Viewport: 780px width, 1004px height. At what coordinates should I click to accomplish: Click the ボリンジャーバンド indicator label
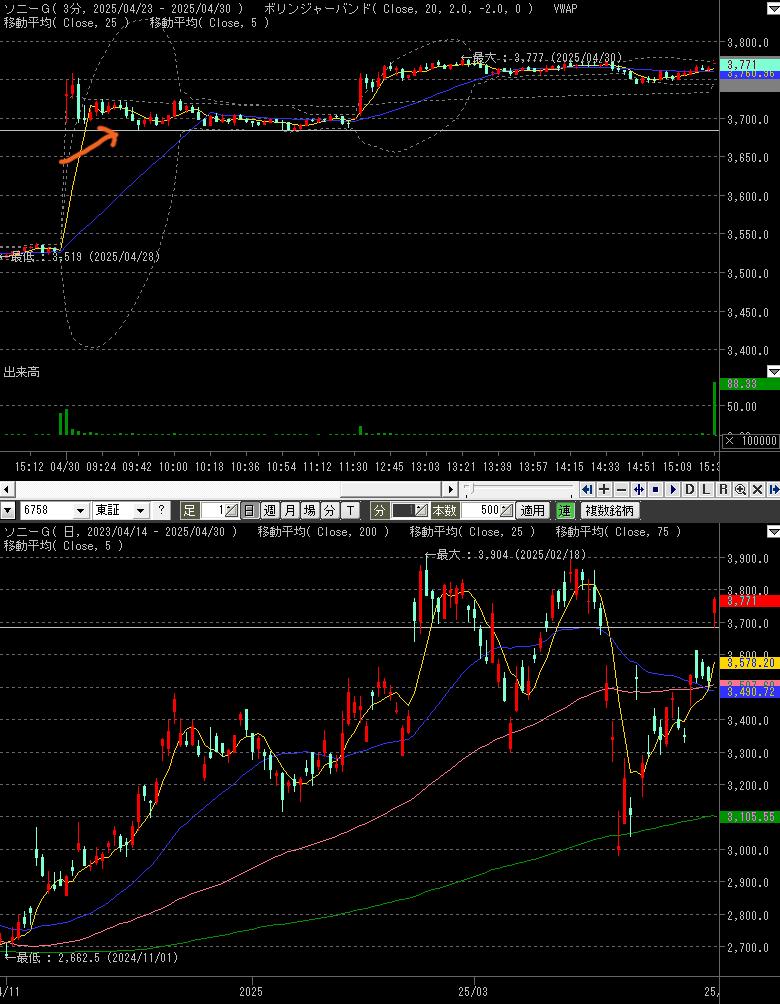click(398, 9)
